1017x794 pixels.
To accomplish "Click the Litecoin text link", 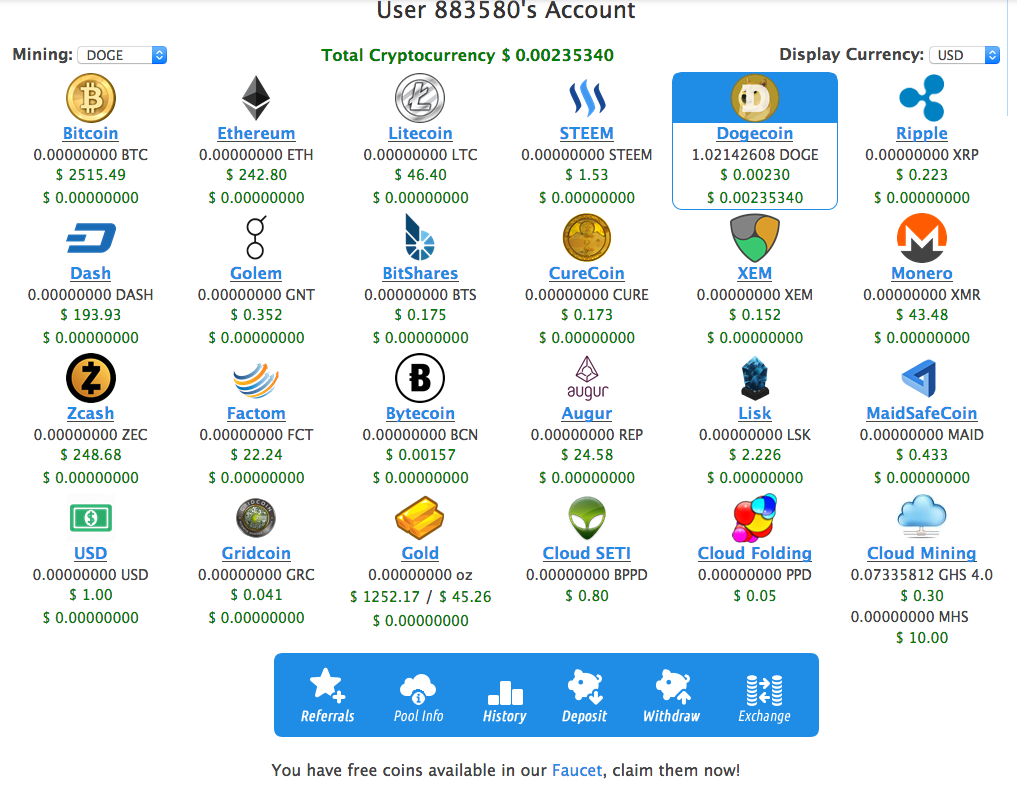I will [420, 133].
